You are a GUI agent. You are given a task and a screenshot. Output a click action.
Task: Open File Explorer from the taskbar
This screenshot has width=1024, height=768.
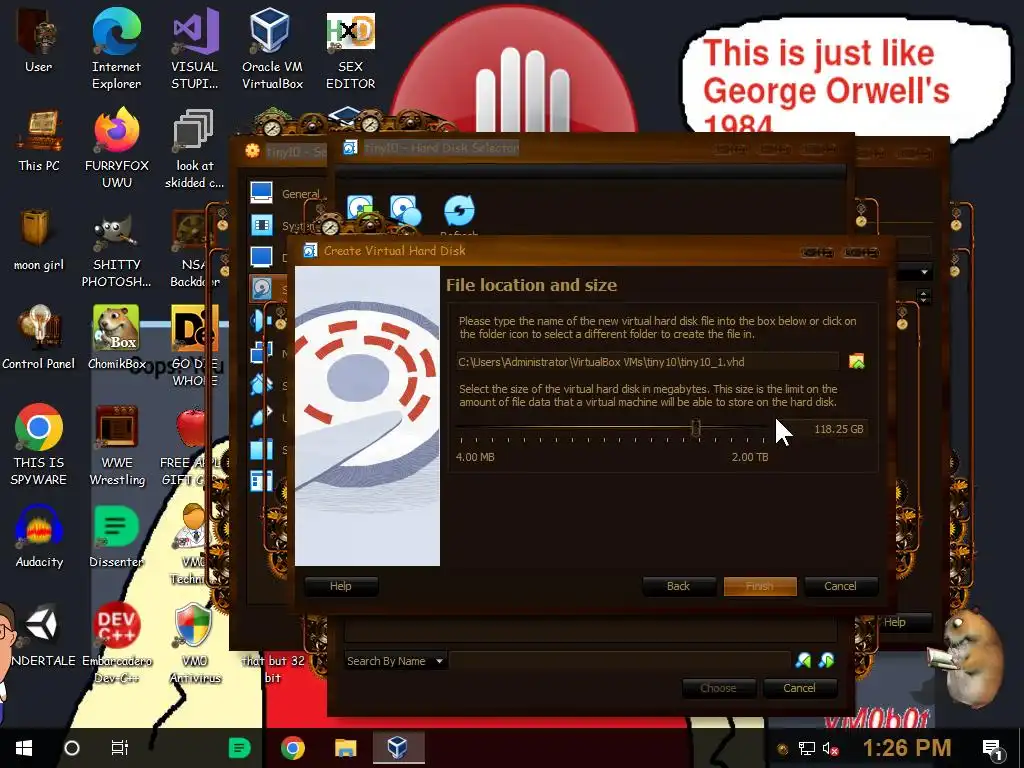click(x=345, y=748)
